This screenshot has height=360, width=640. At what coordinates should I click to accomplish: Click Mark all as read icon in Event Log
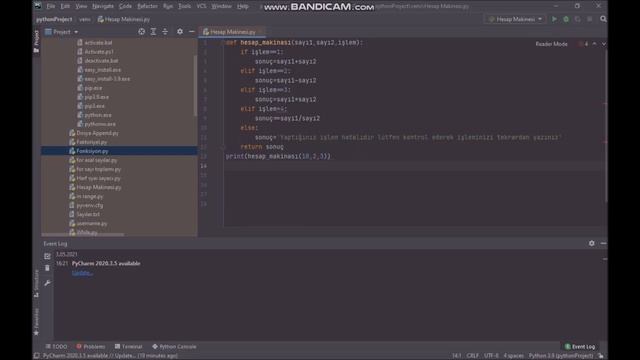47,256
